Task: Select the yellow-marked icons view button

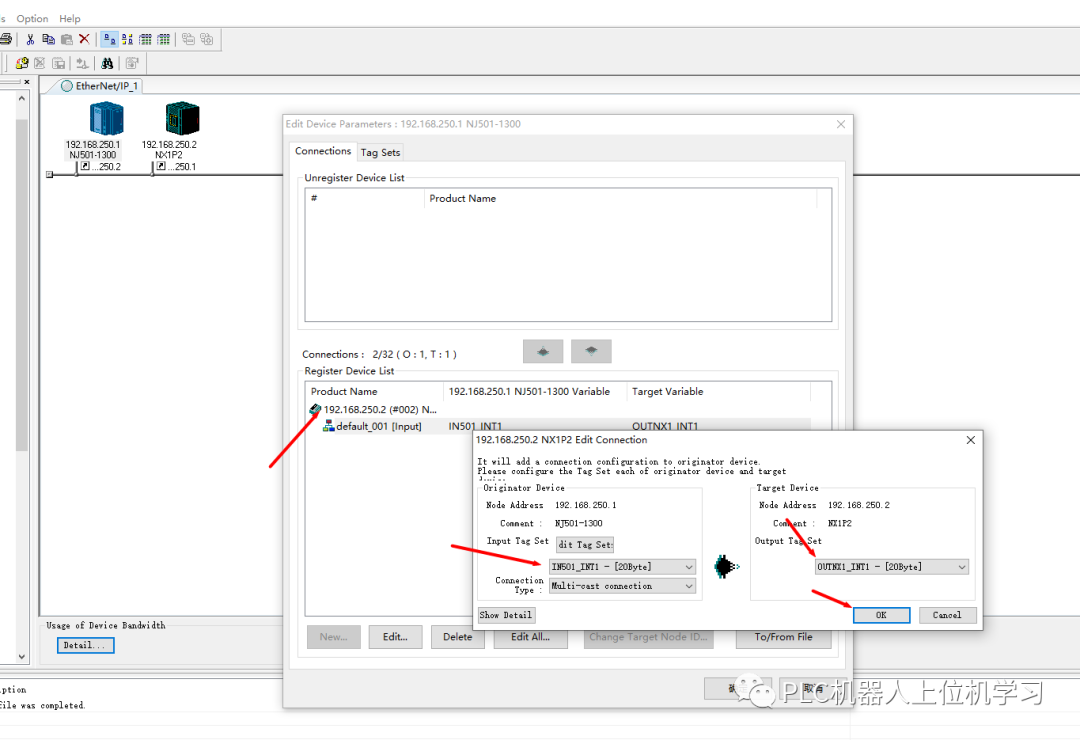Action: pos(127,39)
